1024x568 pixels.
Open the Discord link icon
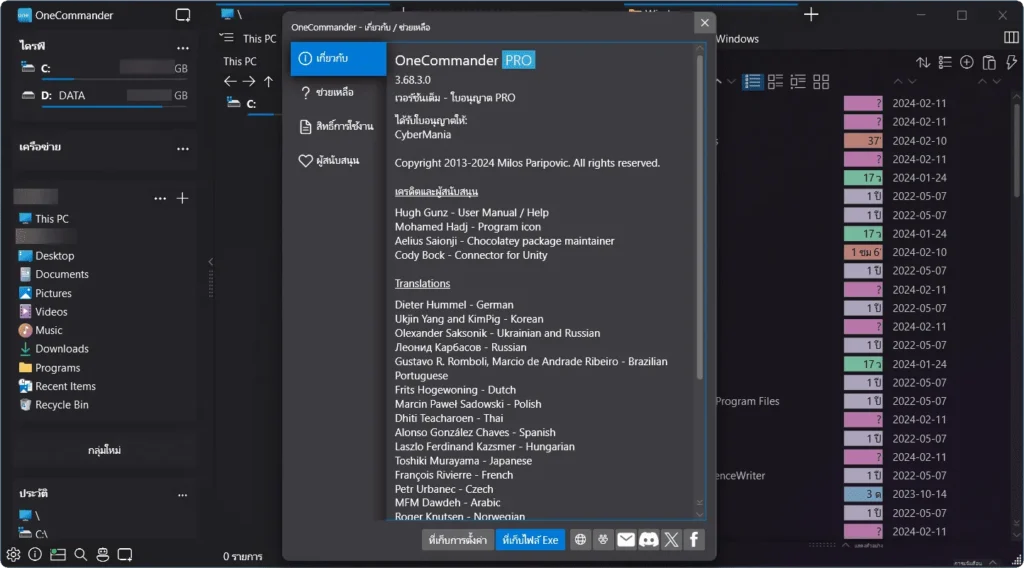pyautogui.click(x=649, y=539)
